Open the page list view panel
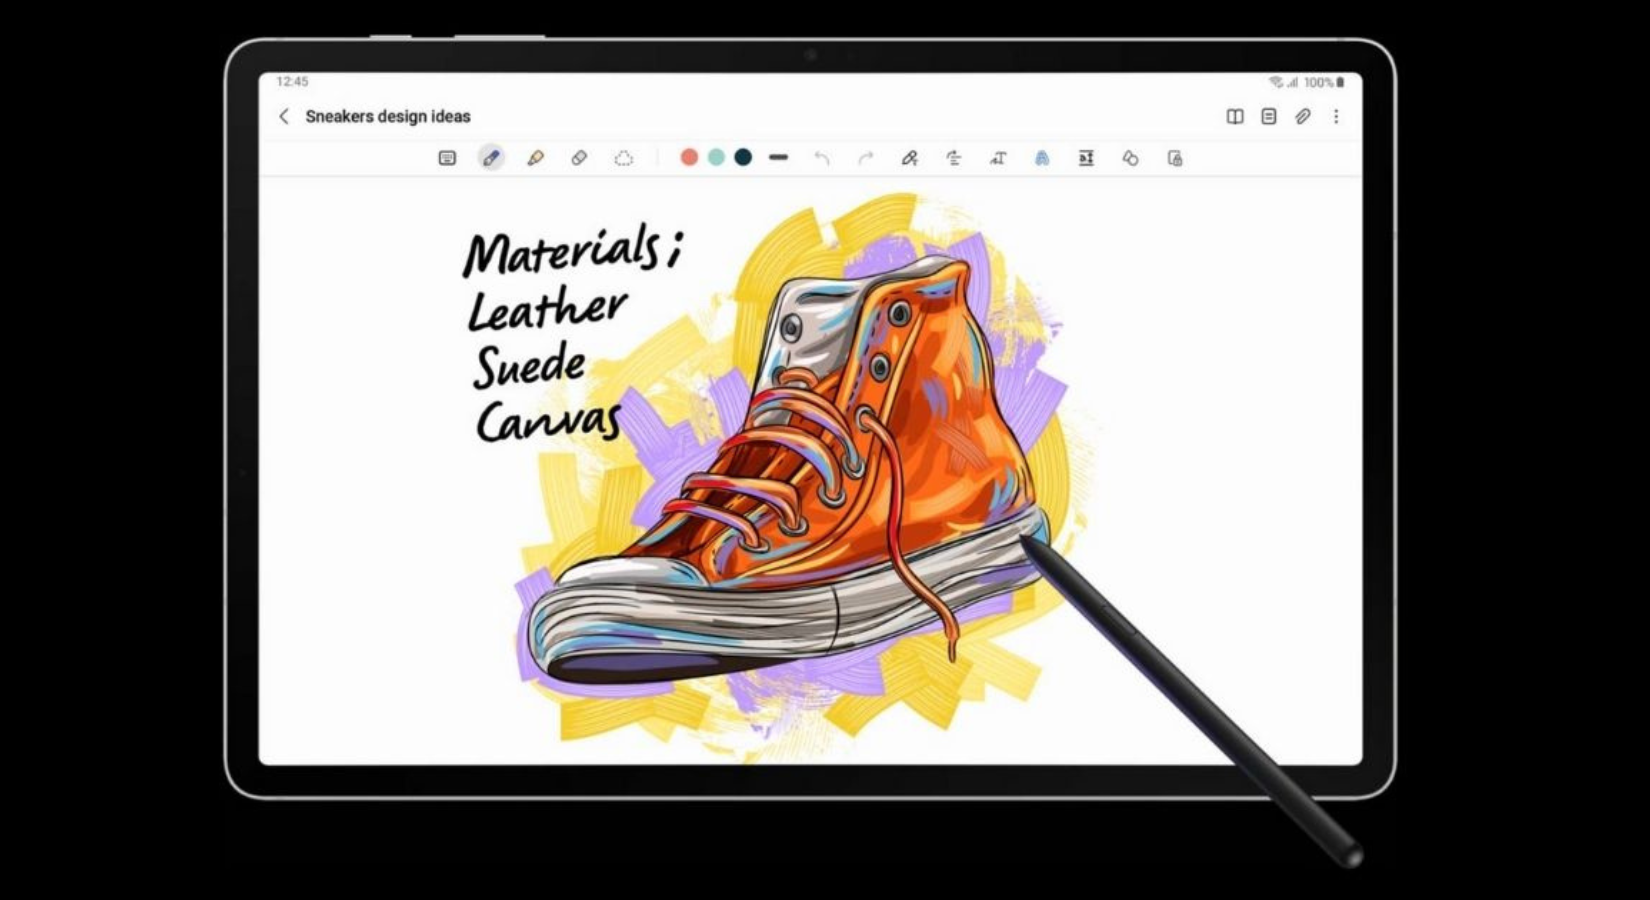Image resolution: width=1650 pixels, height=900 pixels. click(1268, 116)
